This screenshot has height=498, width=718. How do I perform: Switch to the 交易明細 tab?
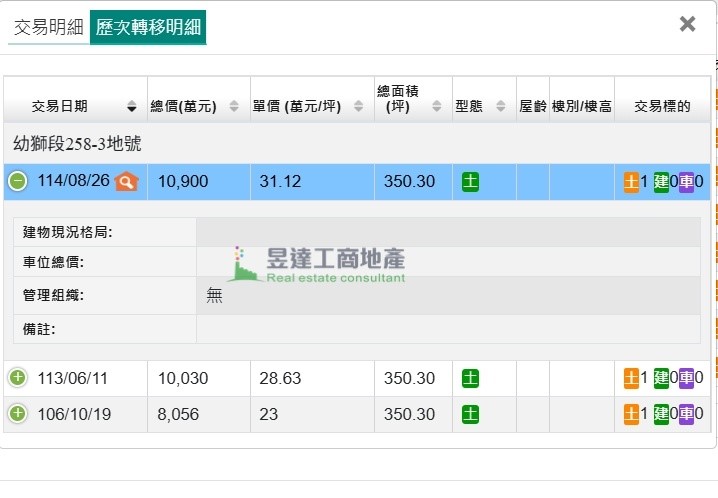48,27
